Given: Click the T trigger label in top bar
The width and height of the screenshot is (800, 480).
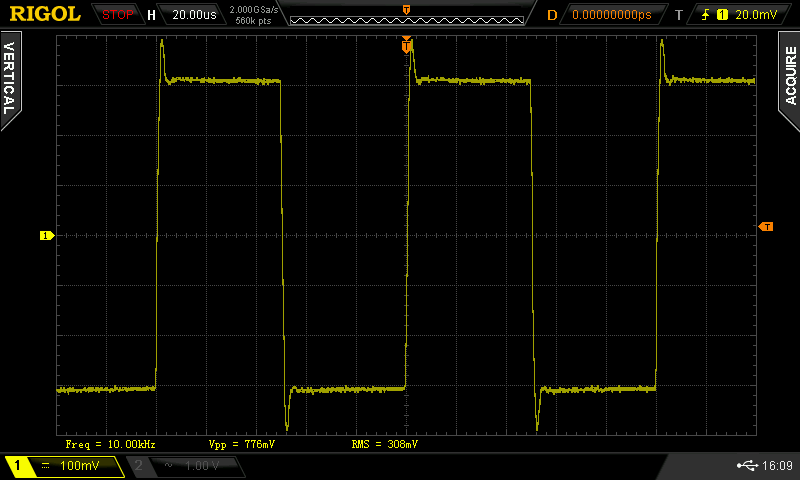Looking at the screenshot, I should tap(679, 15).
